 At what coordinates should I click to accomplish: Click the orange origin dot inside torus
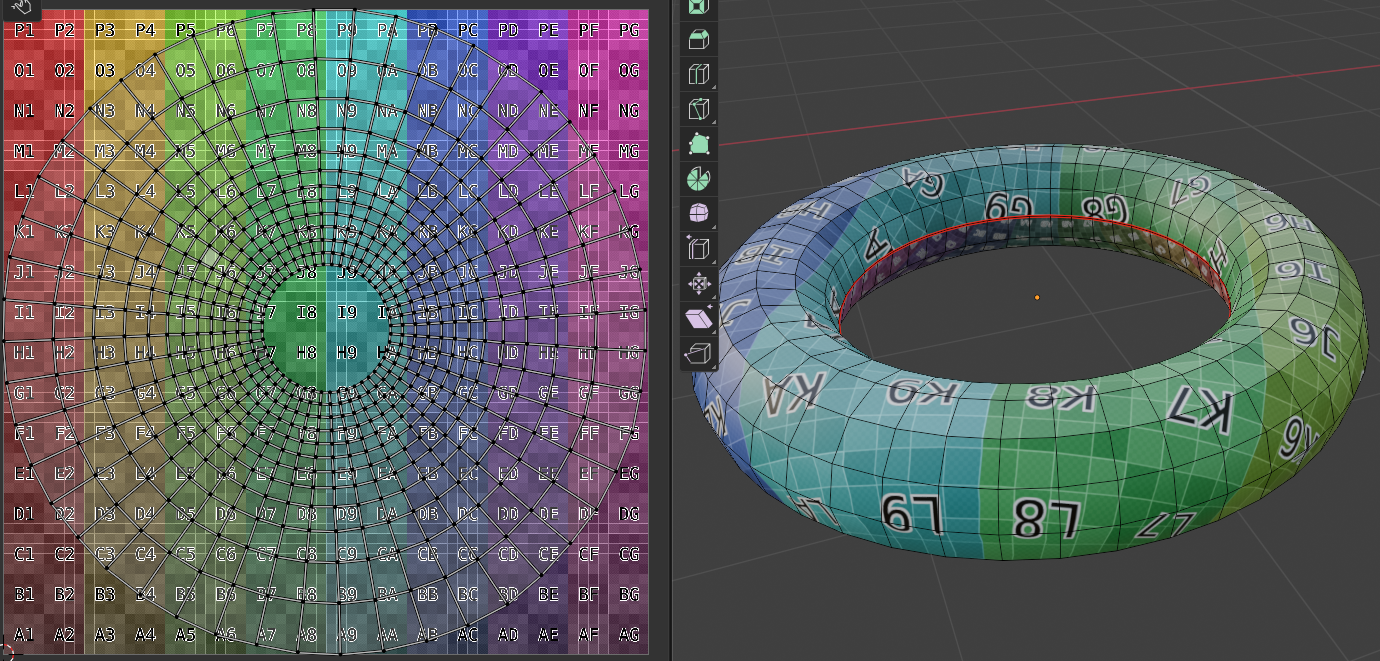[1037, 297]
